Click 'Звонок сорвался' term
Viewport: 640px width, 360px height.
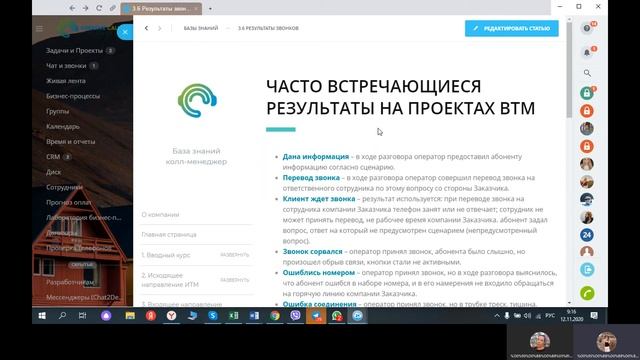tap(312, 252)
